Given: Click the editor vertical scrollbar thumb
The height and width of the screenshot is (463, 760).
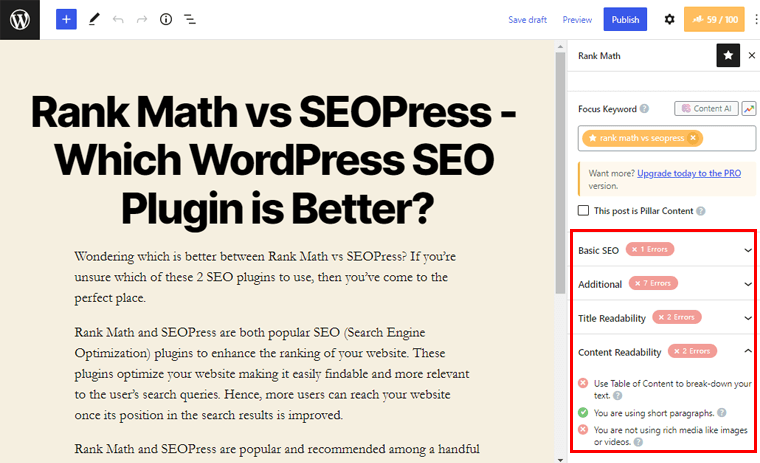Looking at the screenshot, I should click(x=560, y=172).
